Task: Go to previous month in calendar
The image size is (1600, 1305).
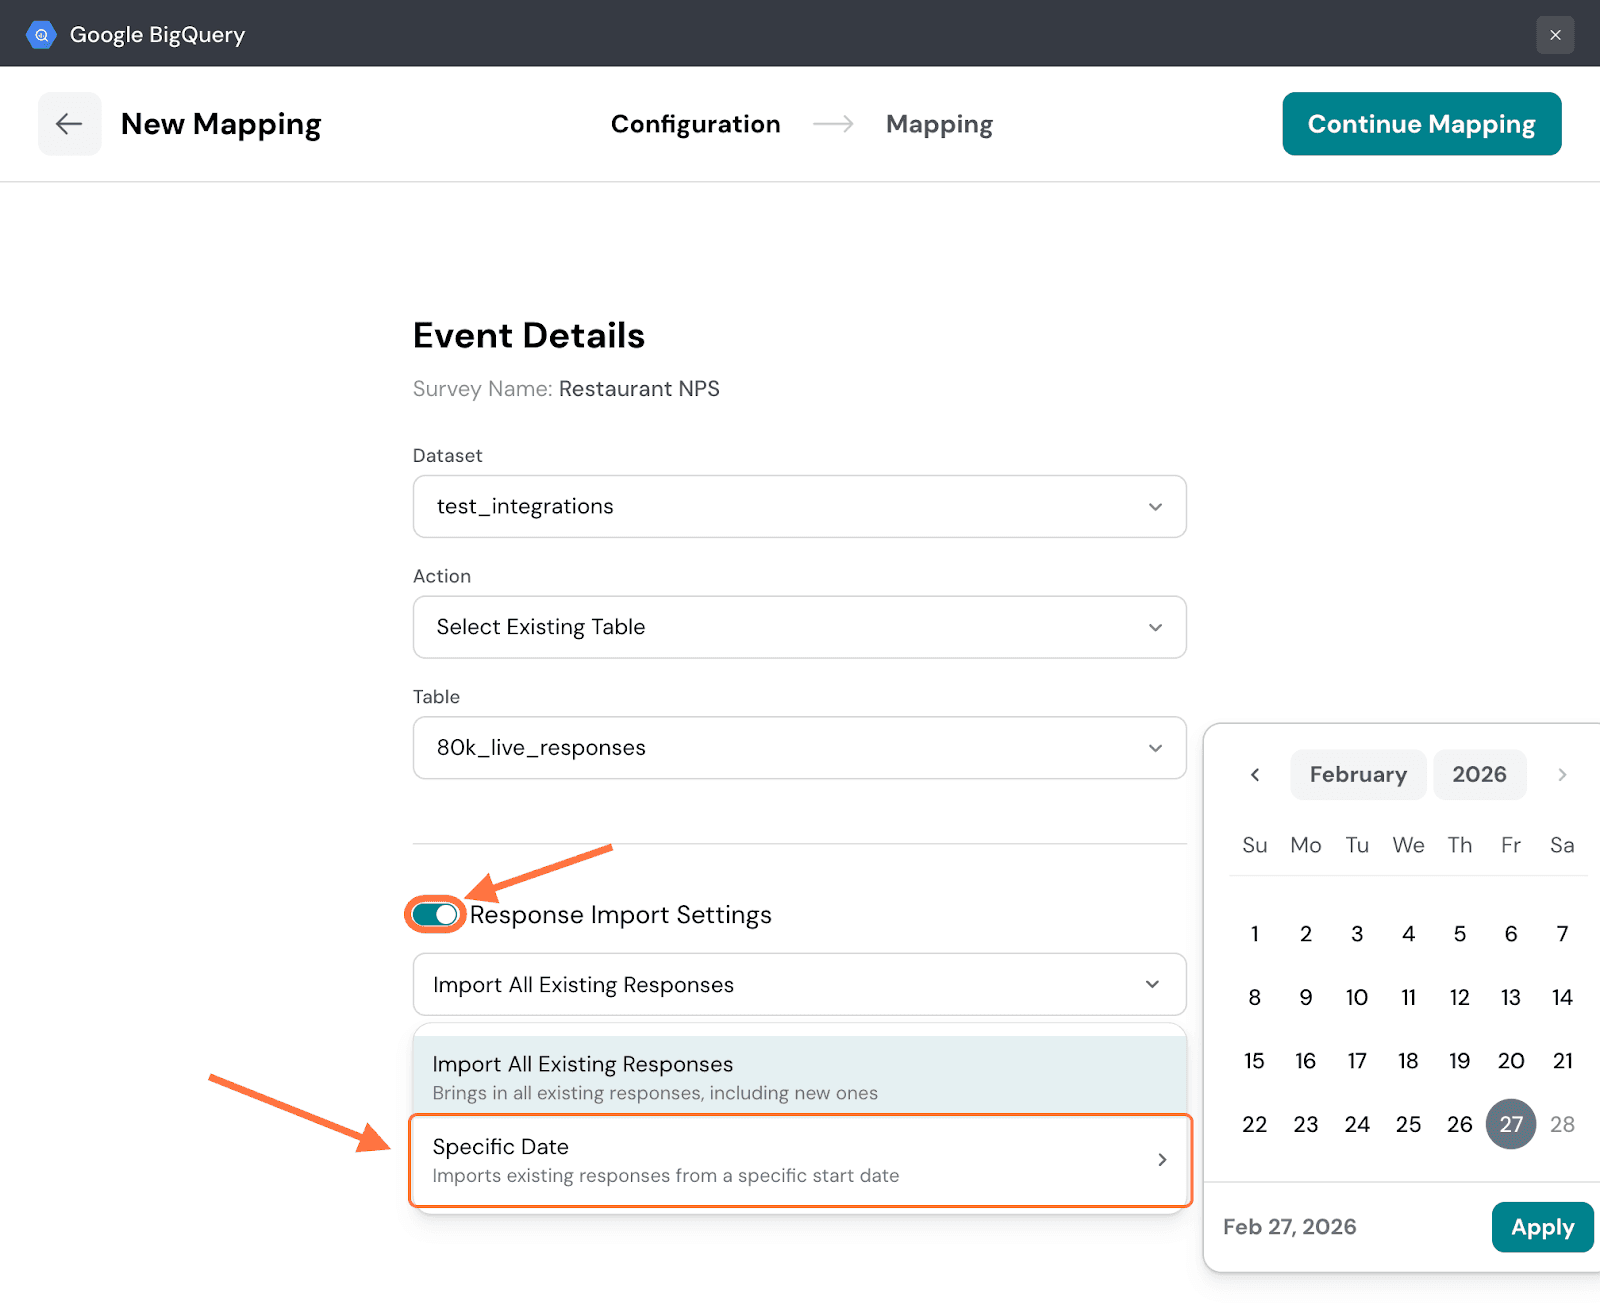Action: pyautogui.click(x=1255, y=775)
